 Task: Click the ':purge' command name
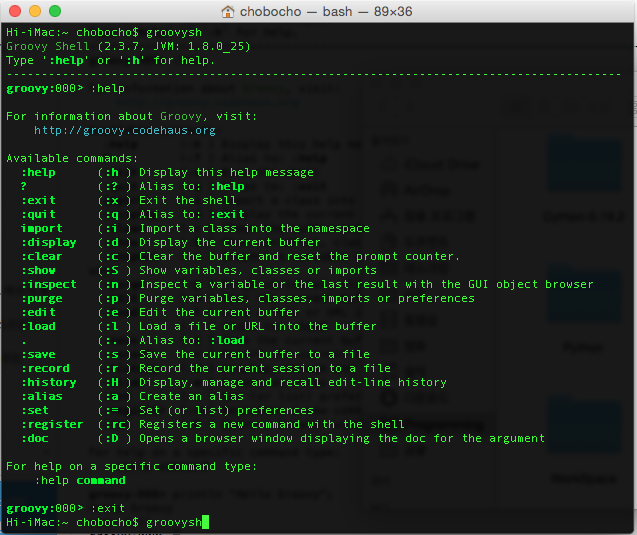point(42,299)
